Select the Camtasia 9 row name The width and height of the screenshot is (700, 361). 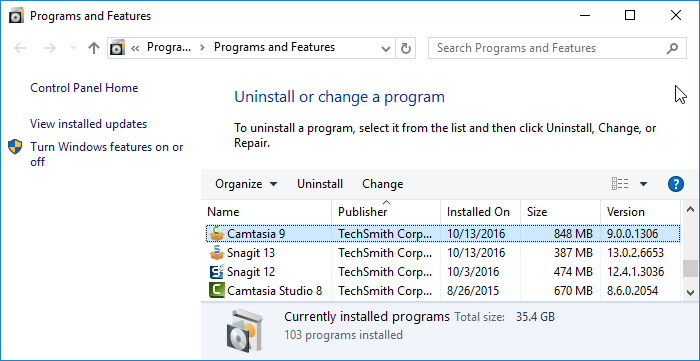pos(256,234)
